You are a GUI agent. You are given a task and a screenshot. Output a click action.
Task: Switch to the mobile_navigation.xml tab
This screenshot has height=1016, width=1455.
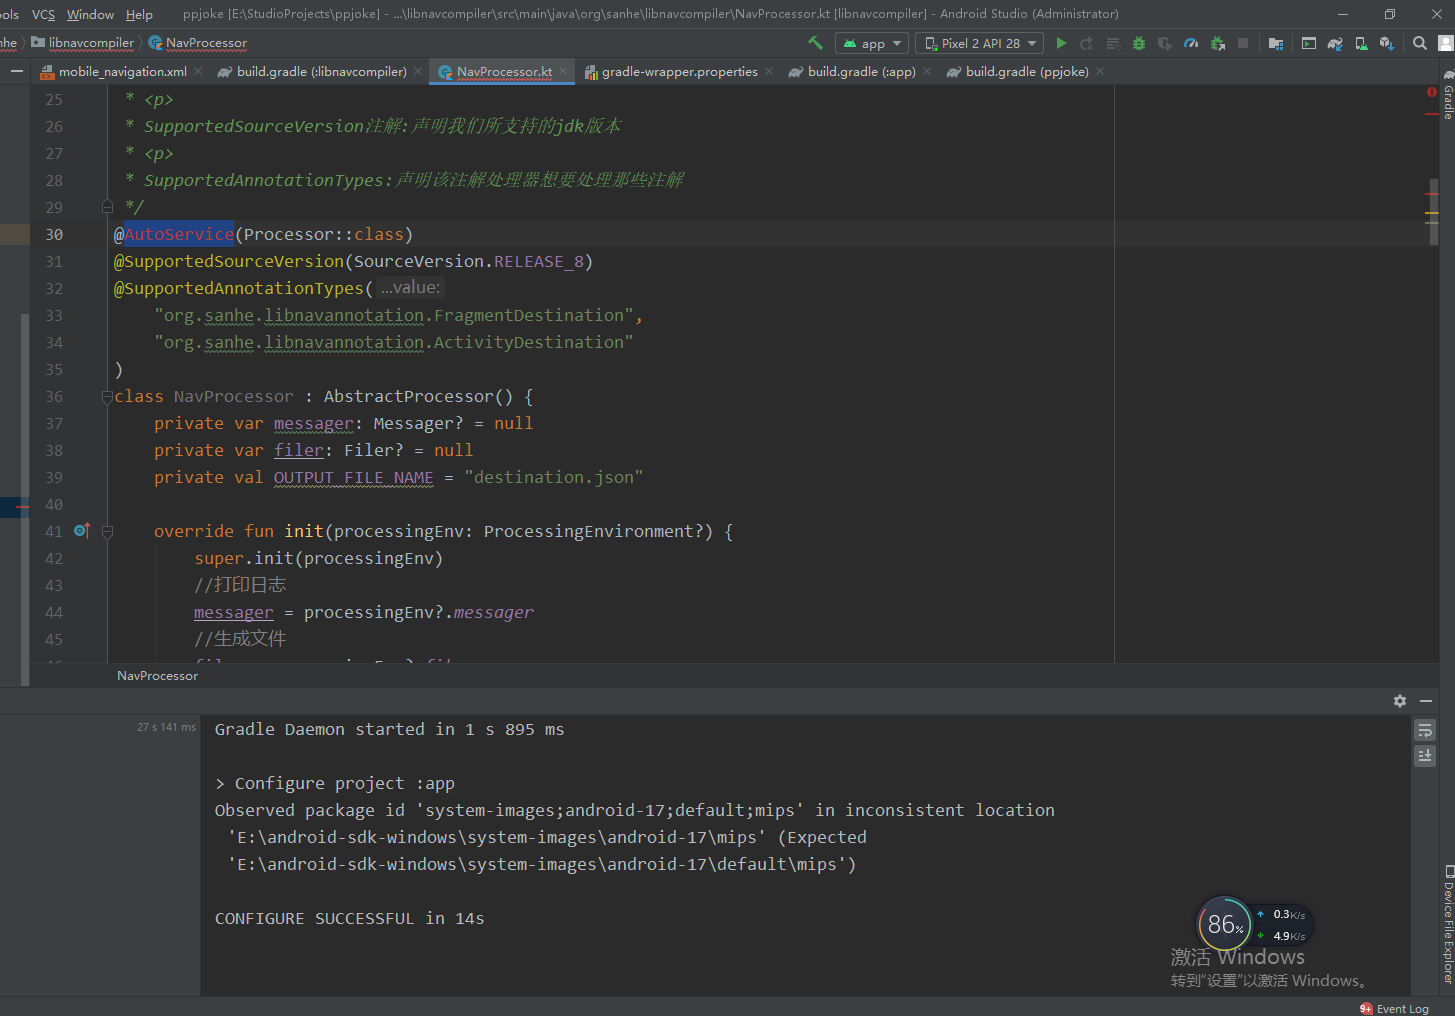(x=122, y=72)
